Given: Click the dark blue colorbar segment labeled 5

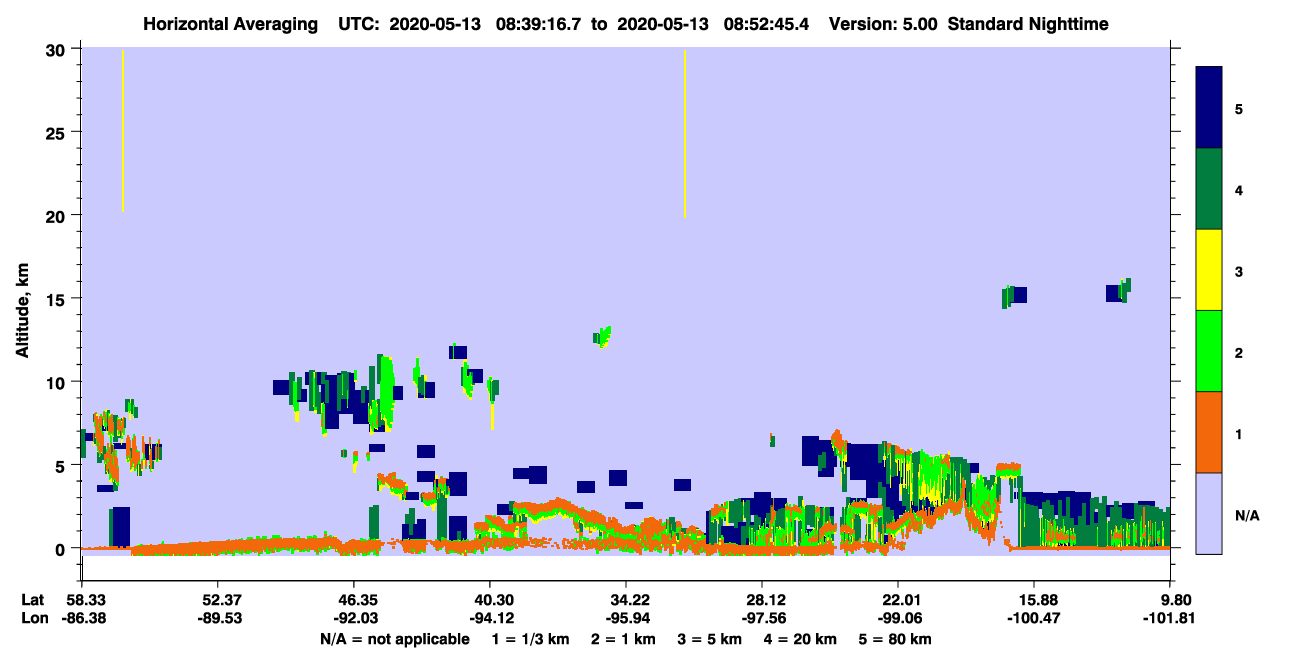Looking at the screenshot, I should click(x=1209, y=108).
